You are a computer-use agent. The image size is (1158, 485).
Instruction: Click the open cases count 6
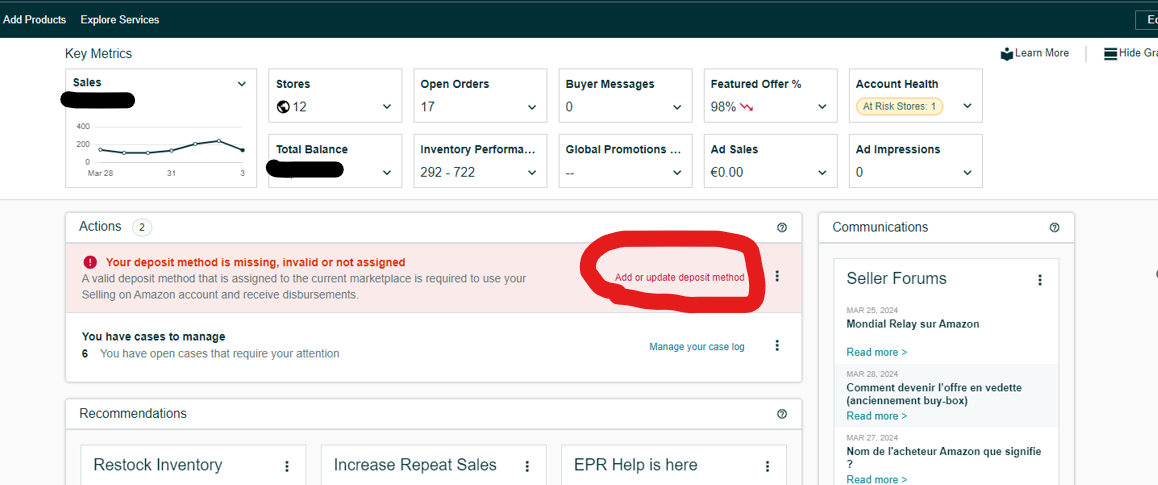pyautogui.click(x=85, y=354)
